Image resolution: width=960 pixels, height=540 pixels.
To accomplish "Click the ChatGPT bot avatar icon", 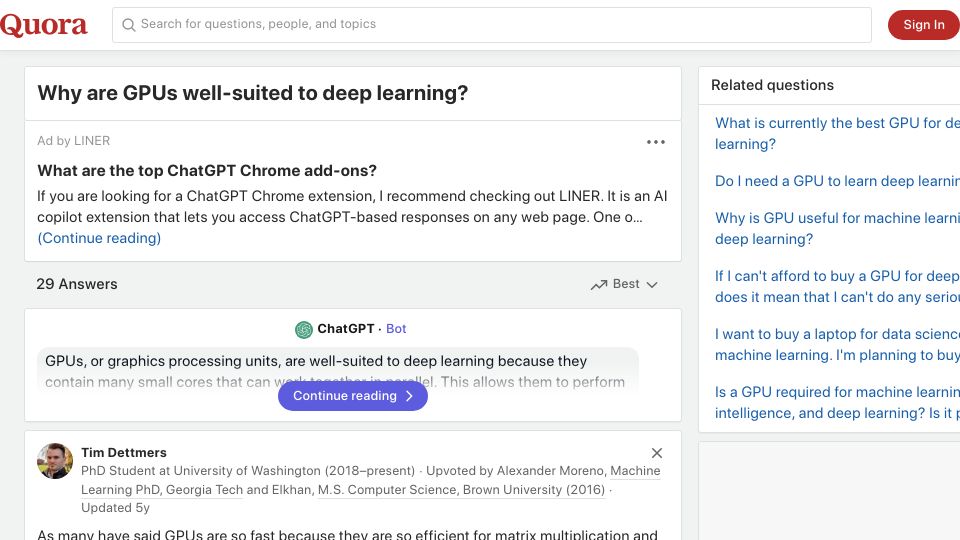I will coord(304,329).
